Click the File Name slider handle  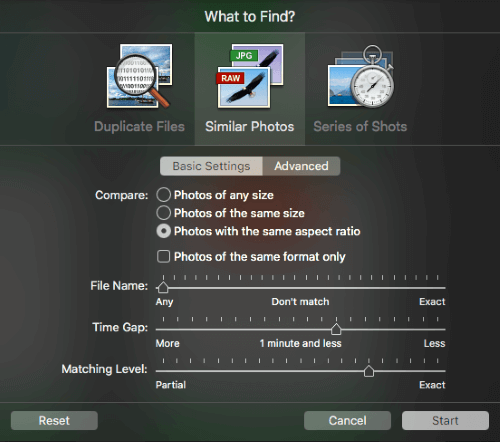click(x=163, y=287)
